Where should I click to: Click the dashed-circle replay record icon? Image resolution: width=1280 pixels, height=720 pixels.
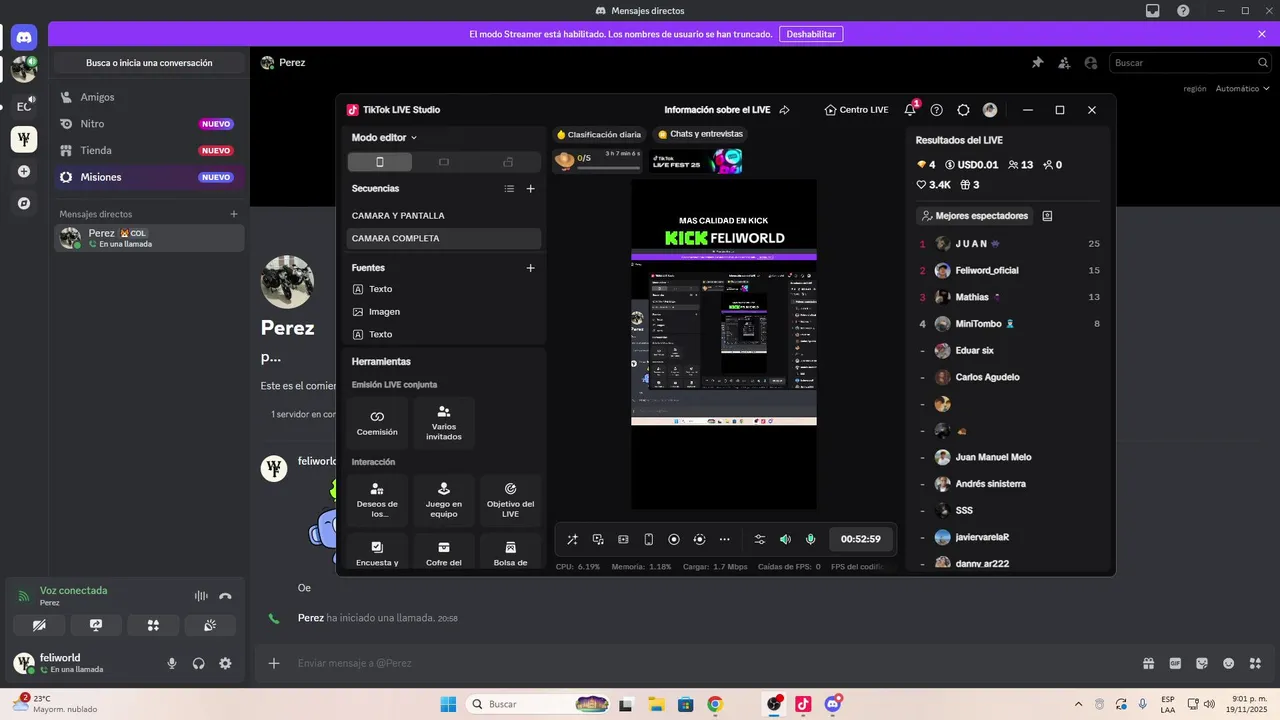pyautogui.click(x=699, y=539)
